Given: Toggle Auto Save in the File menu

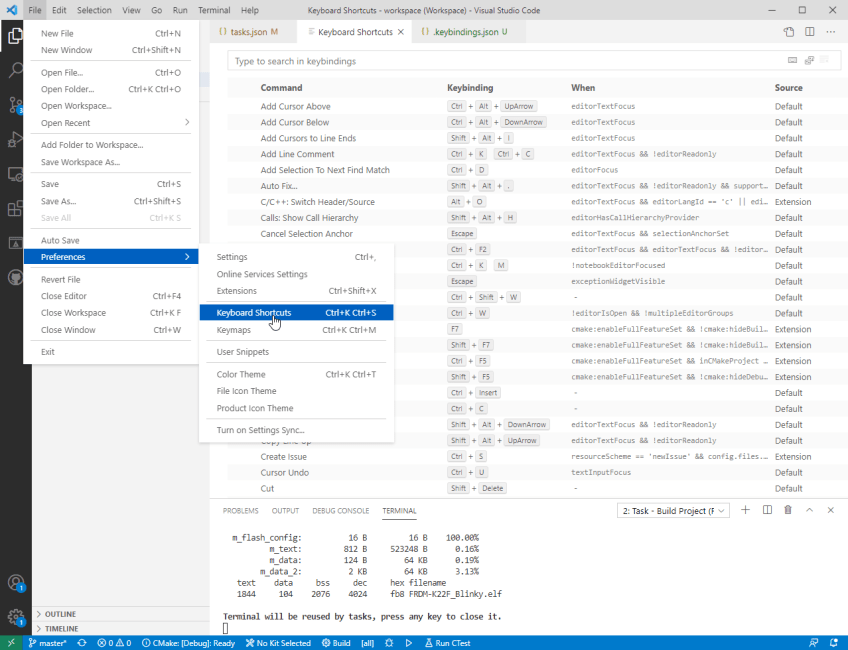Looking at the screenshot, I should tap(60, 240).
